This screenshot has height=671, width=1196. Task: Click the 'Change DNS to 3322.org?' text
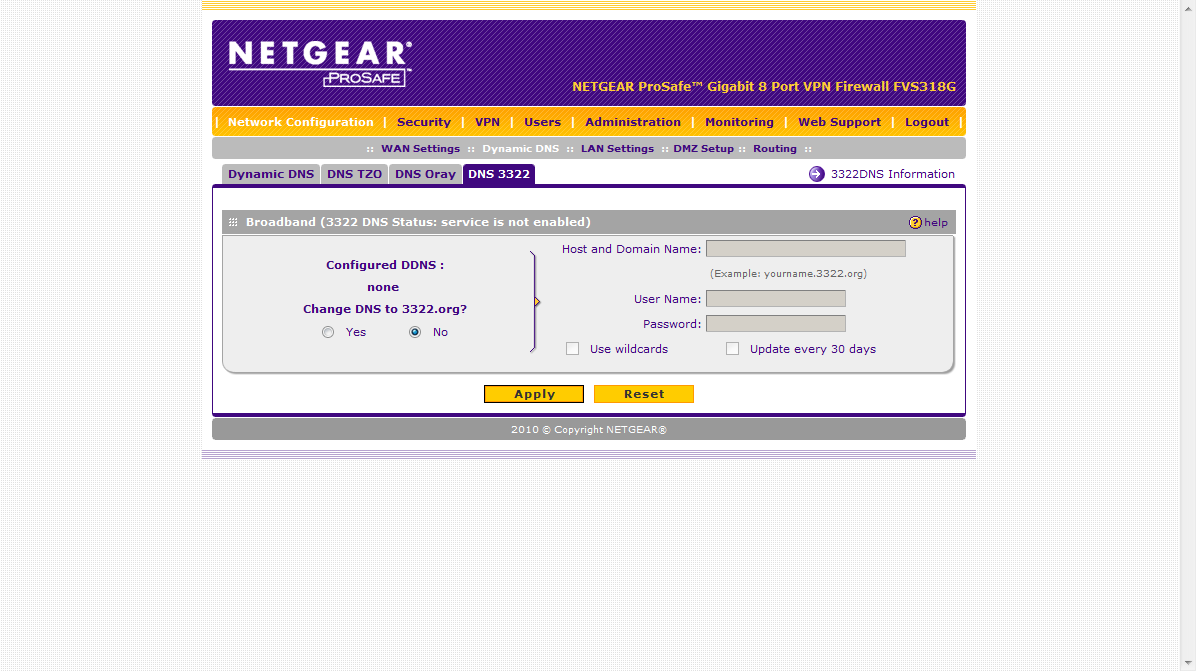(x=385, y=310)
